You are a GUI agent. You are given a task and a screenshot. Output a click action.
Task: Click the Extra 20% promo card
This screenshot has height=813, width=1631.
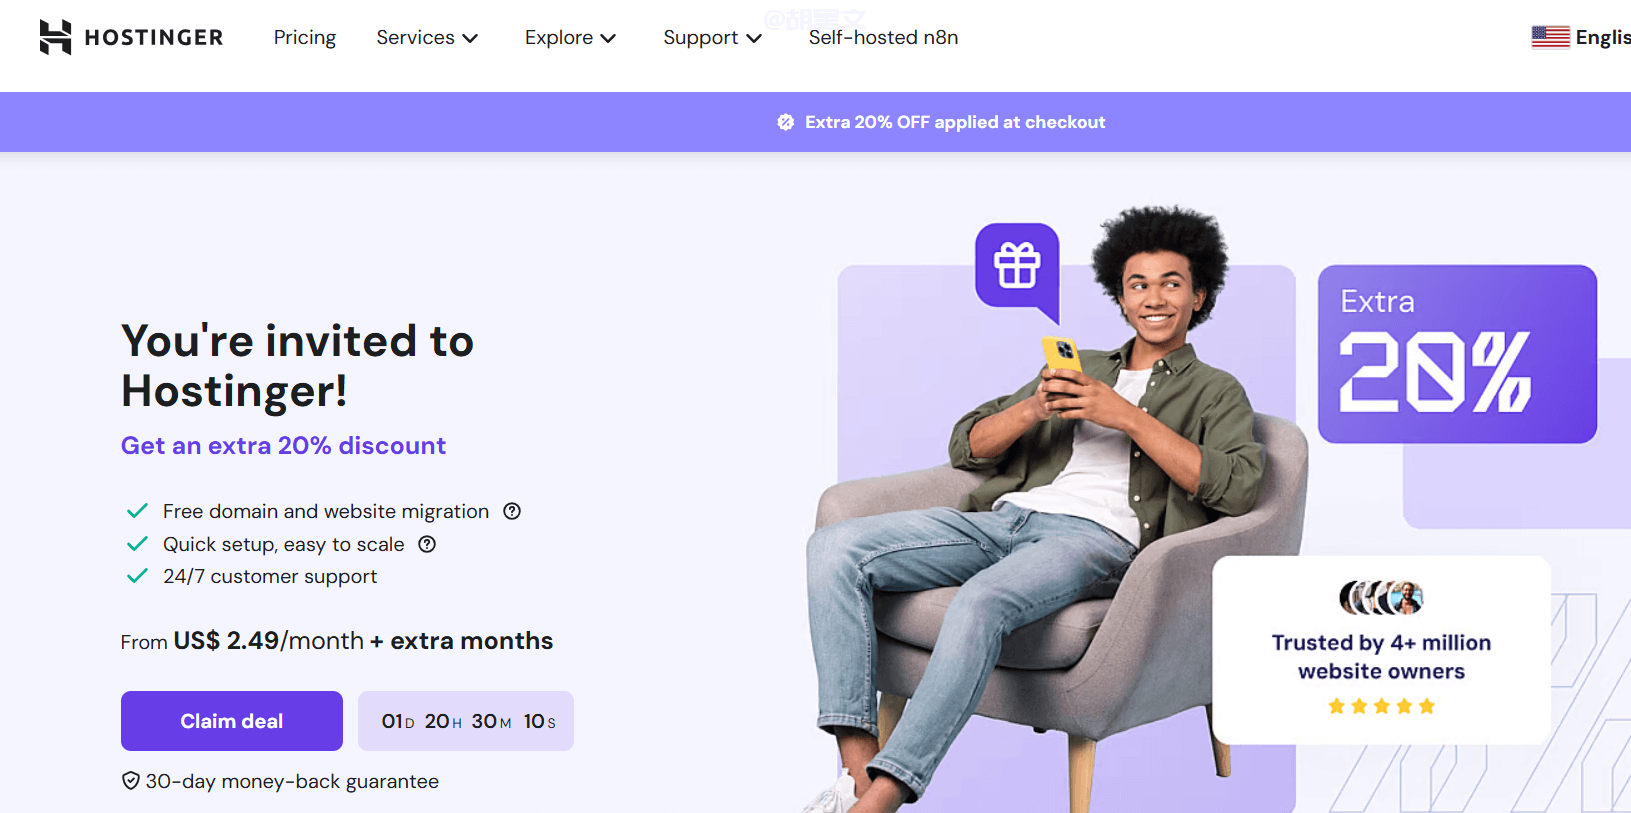tap(1457, 354)
